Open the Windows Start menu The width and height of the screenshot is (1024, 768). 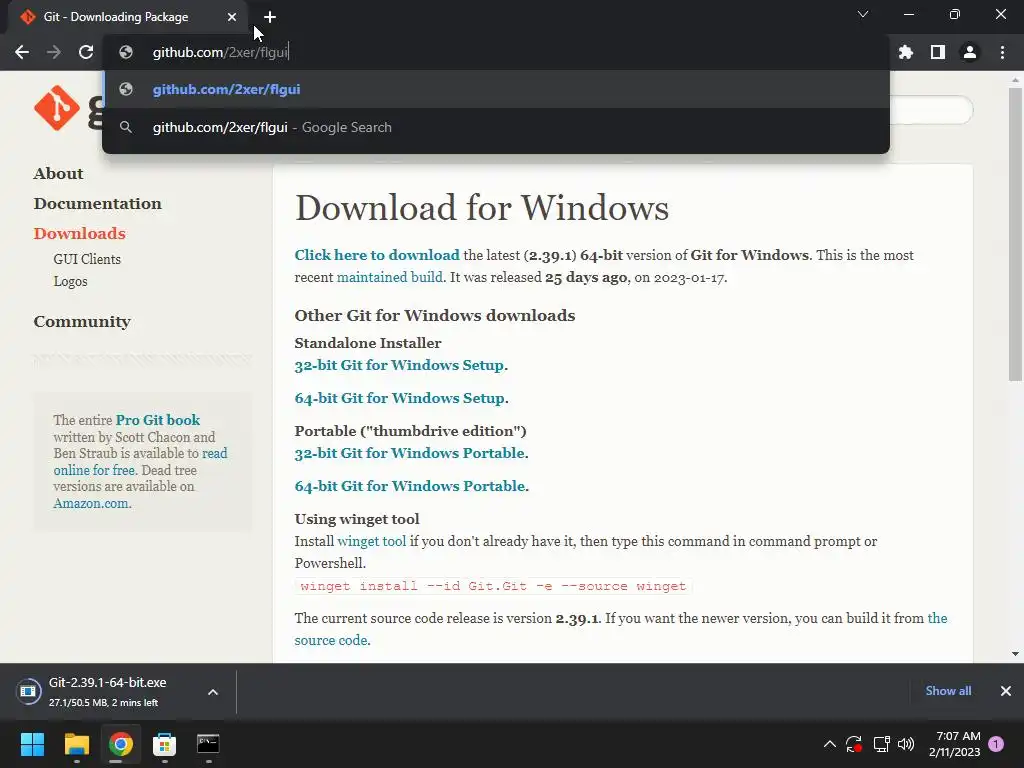pyautogui.click(x=32, y=744)
